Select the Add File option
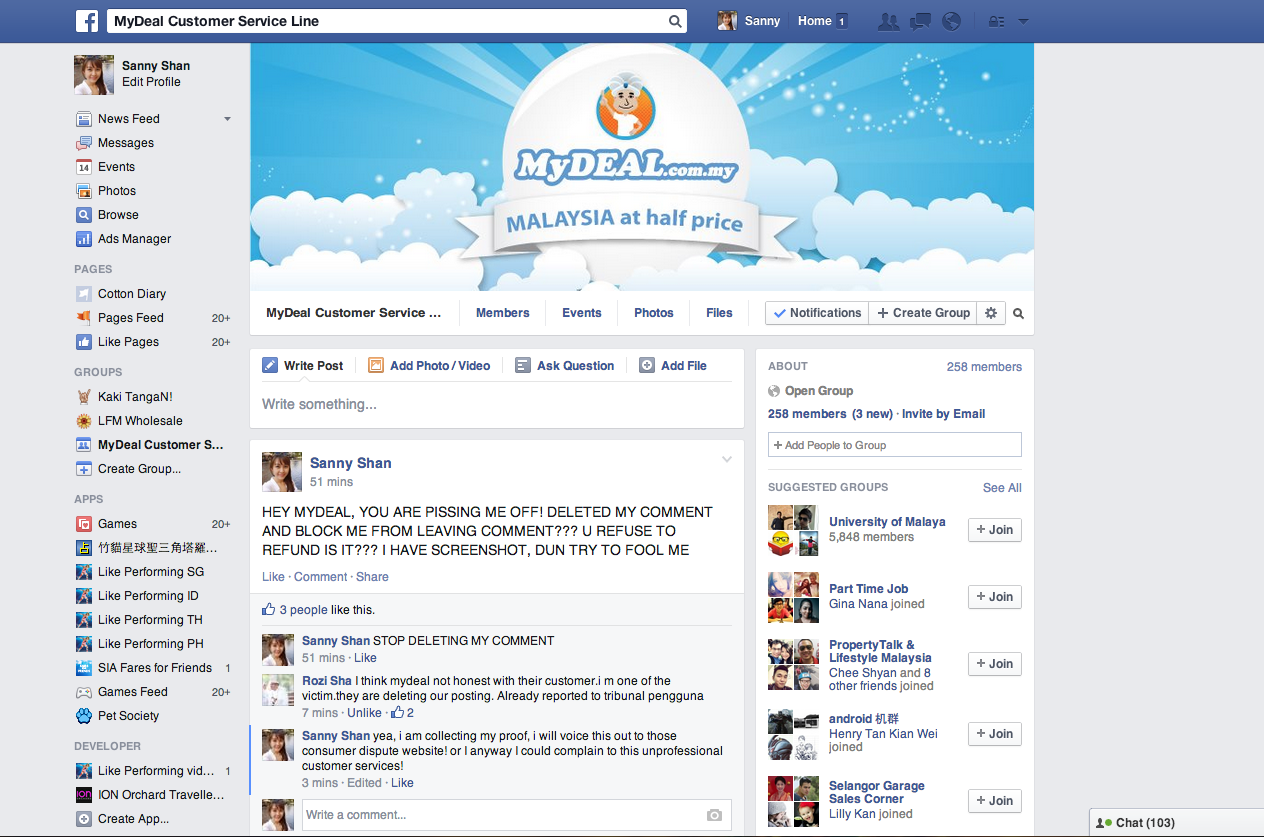The image size is (1264, 837). click(673, 366)
